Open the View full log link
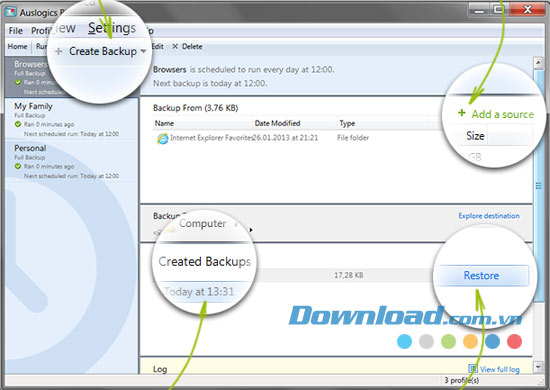The height and width of the screenshot is (390, 550). [499, 369]
